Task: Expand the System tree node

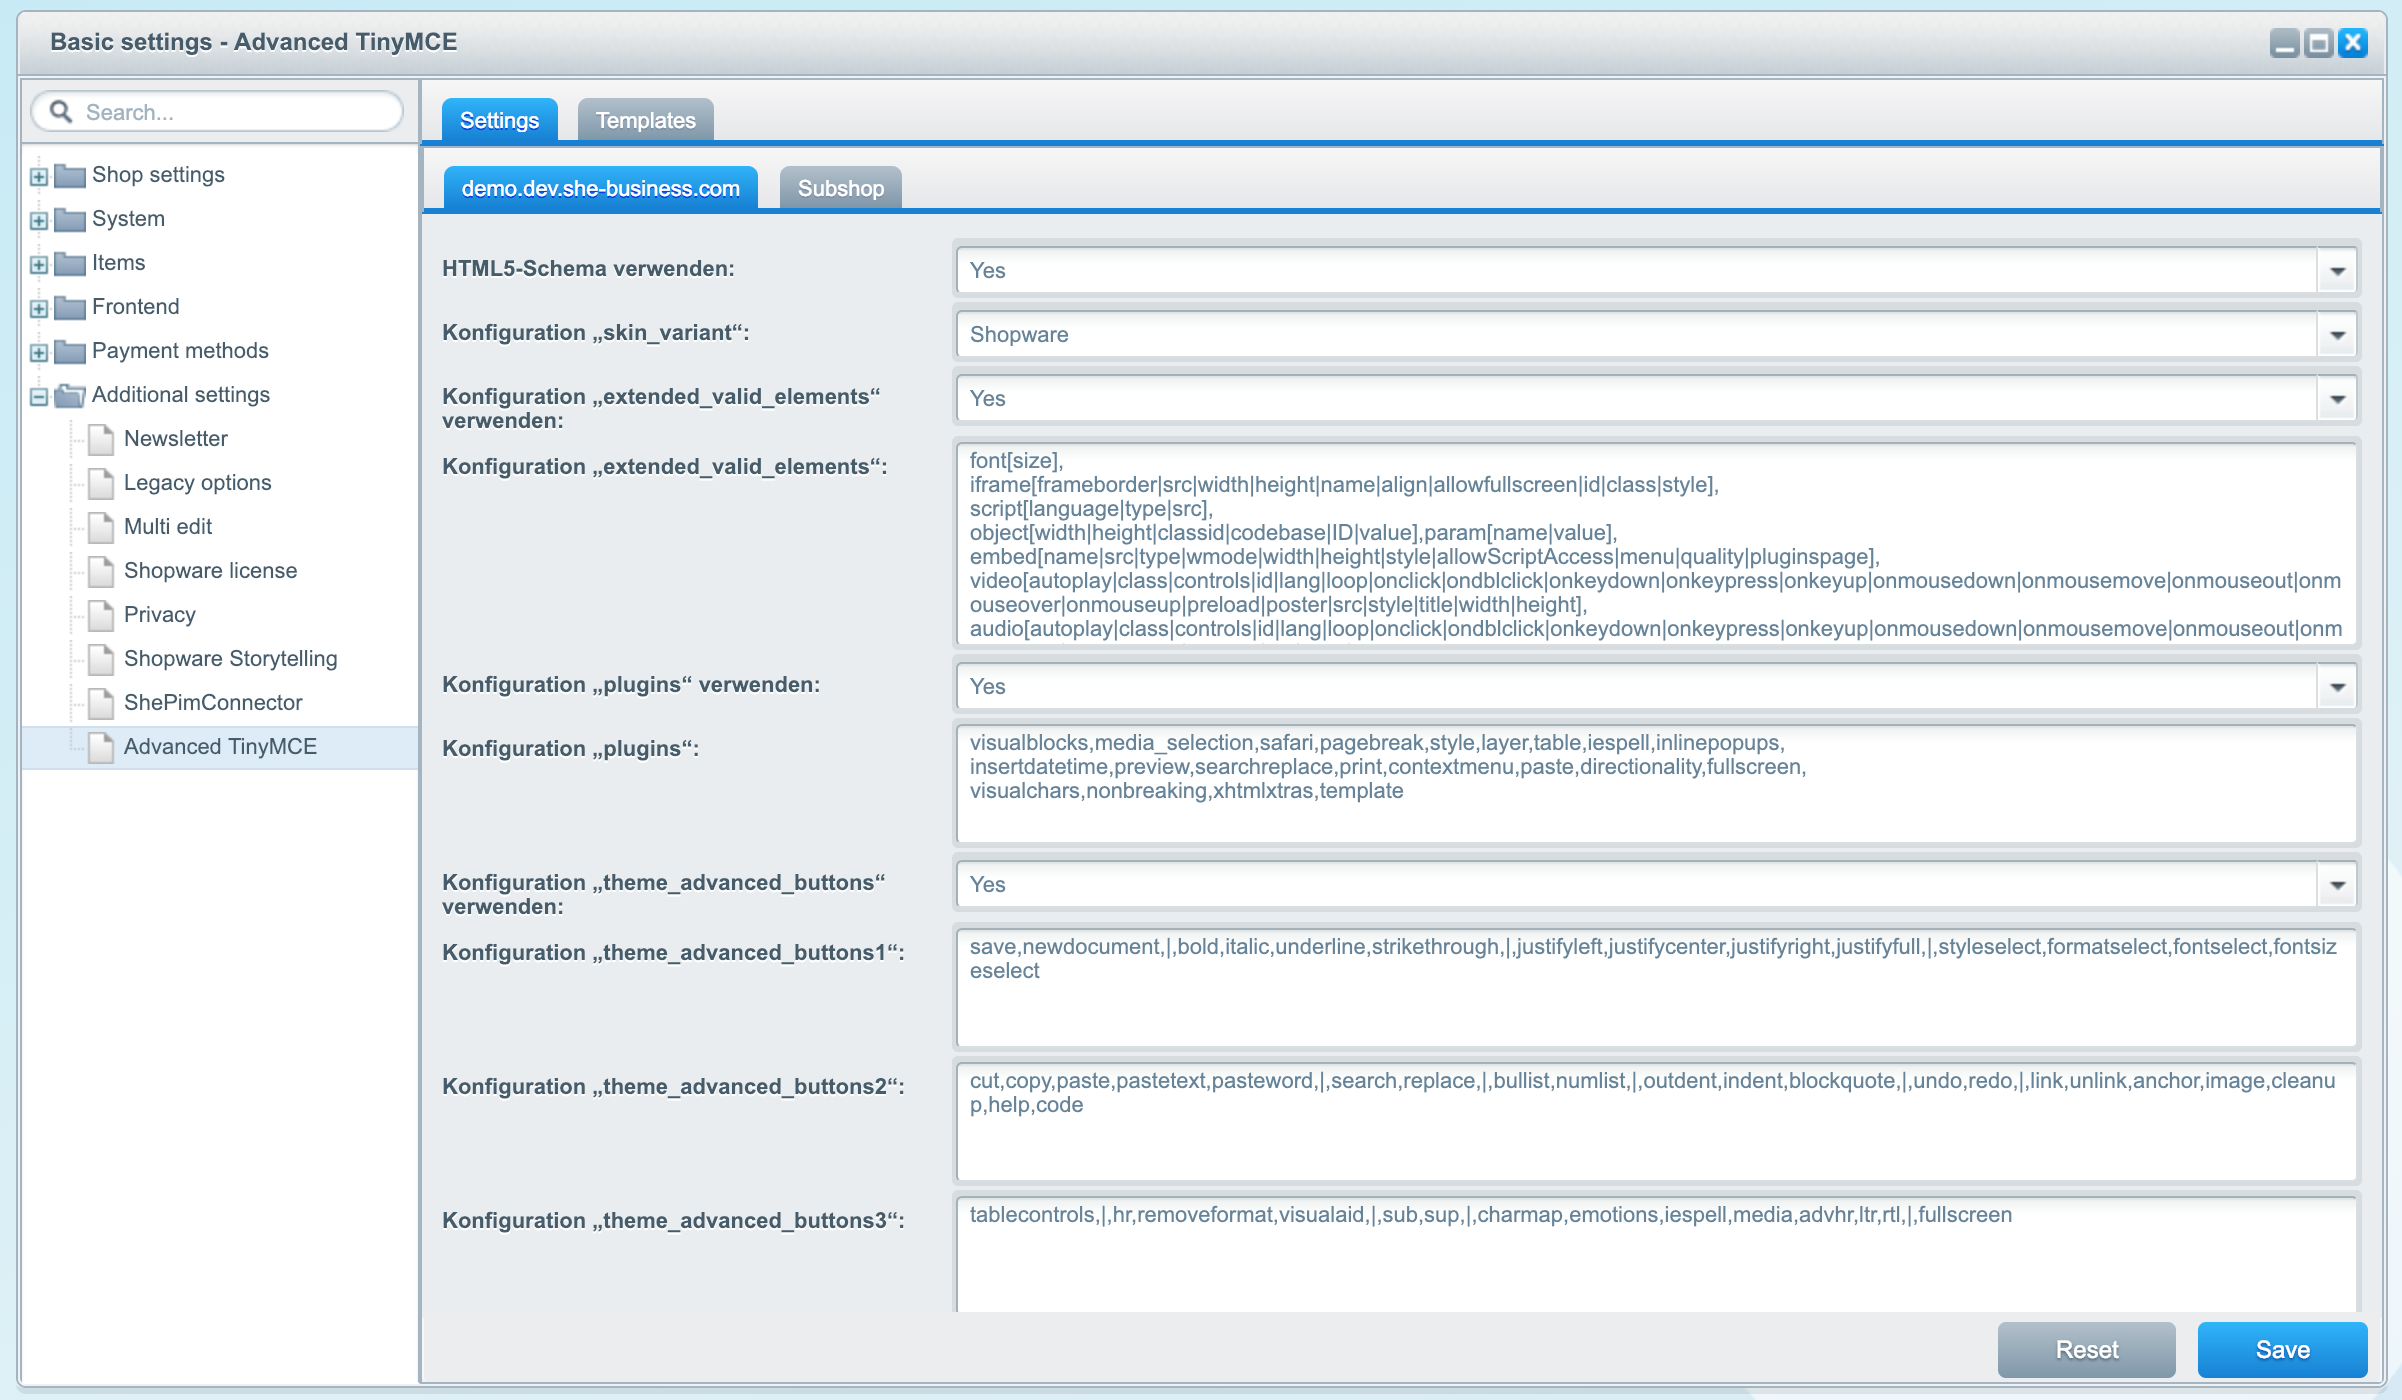Action: point(39,221)
